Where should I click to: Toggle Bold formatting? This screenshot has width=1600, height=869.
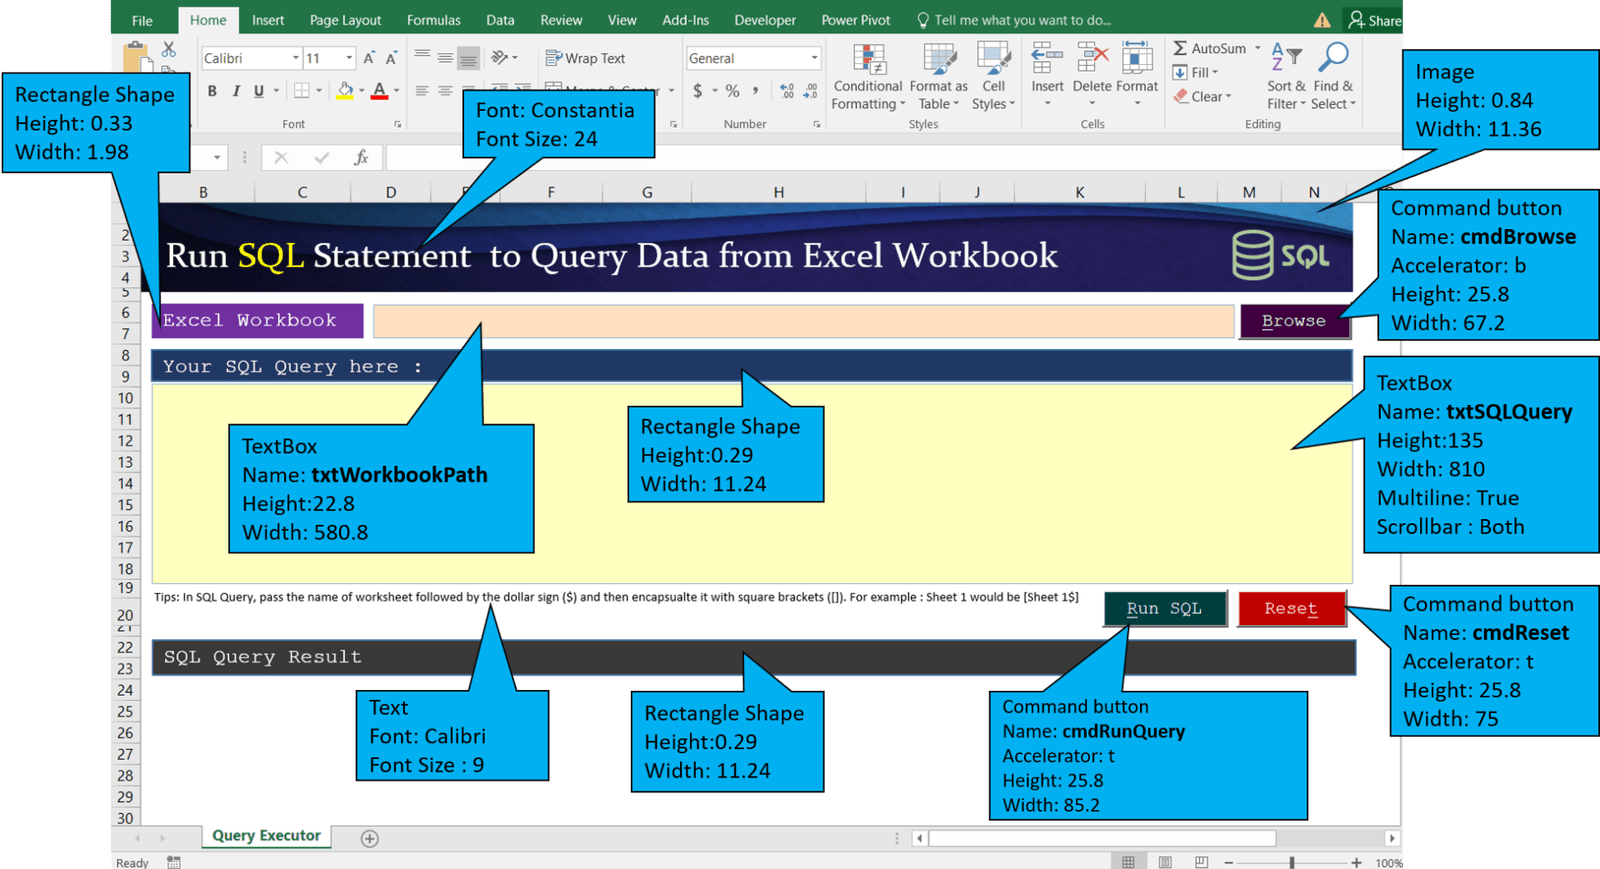pos(212,91)
